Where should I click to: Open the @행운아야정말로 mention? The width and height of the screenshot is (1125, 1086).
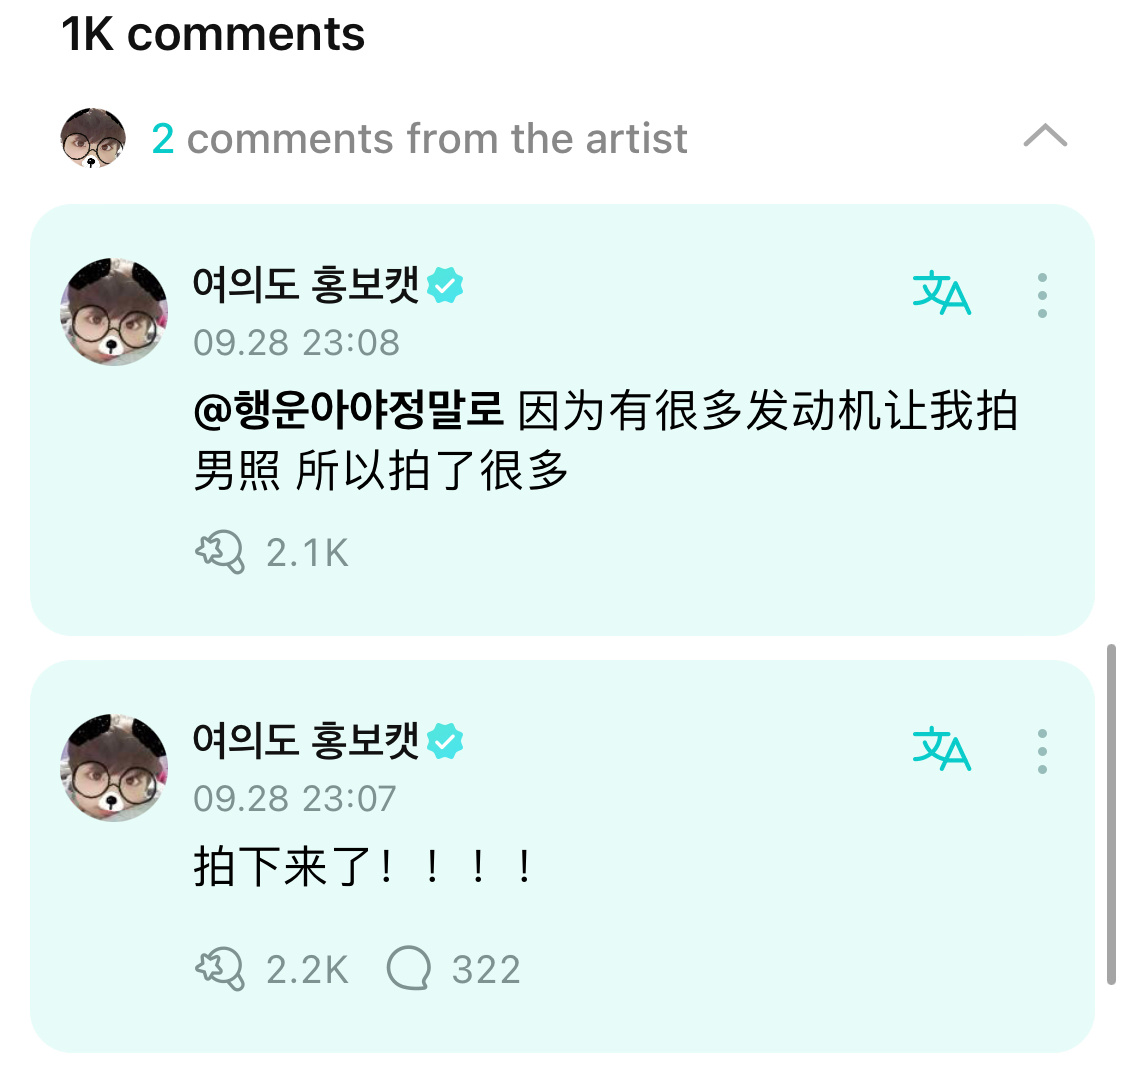tap(349, 411)
